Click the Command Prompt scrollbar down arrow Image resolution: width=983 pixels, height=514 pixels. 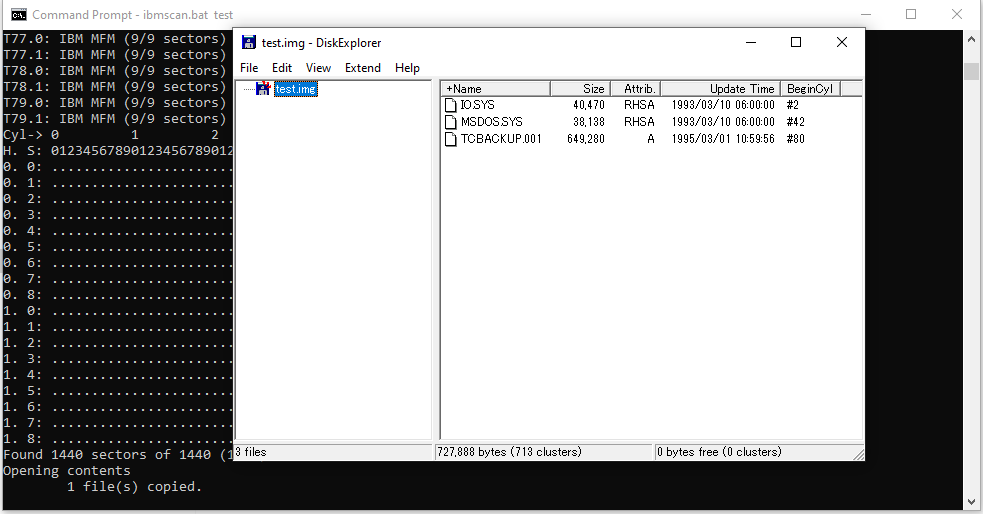click(971, 502)
